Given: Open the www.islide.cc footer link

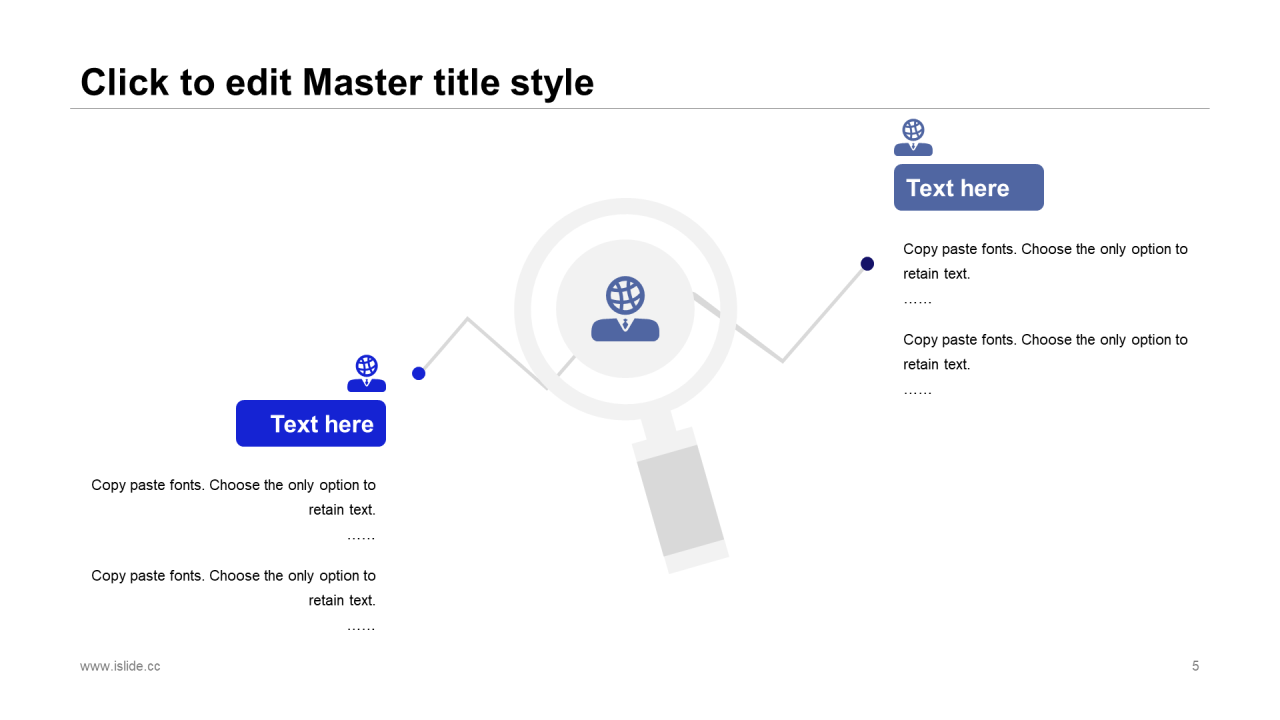Looking at the screenshot, I should pos(120,666).
